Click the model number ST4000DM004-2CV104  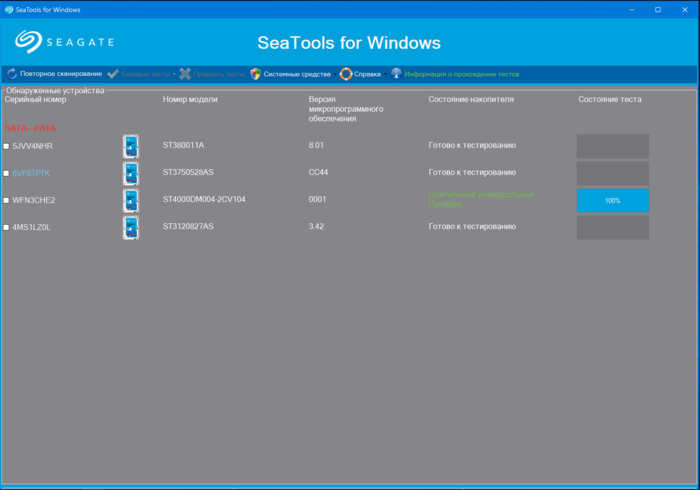tap(204, 199)
